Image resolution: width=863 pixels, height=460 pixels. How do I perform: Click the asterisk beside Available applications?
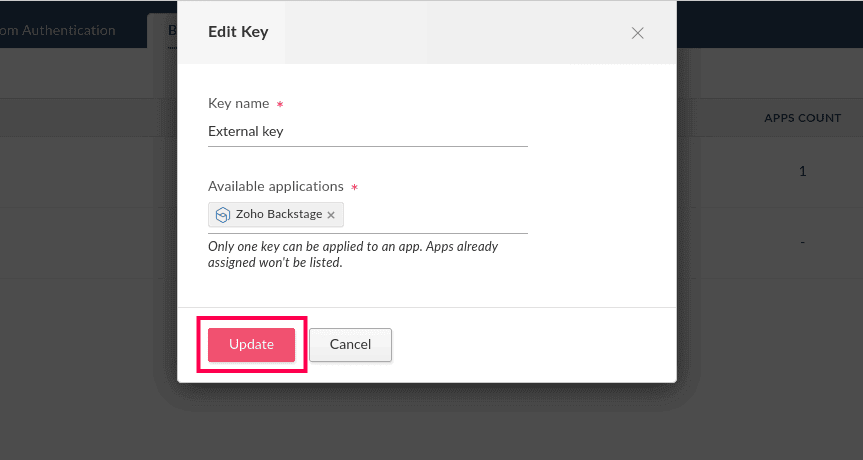point(354,187)
